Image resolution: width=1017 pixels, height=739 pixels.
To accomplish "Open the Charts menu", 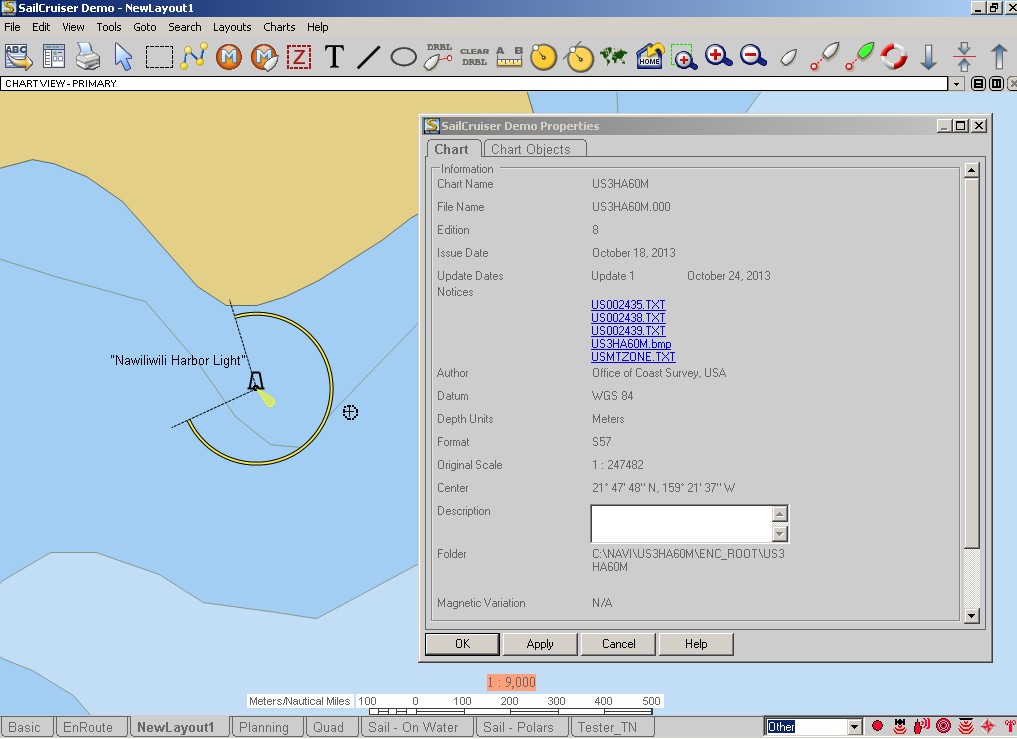I will (x=280, y=27).
